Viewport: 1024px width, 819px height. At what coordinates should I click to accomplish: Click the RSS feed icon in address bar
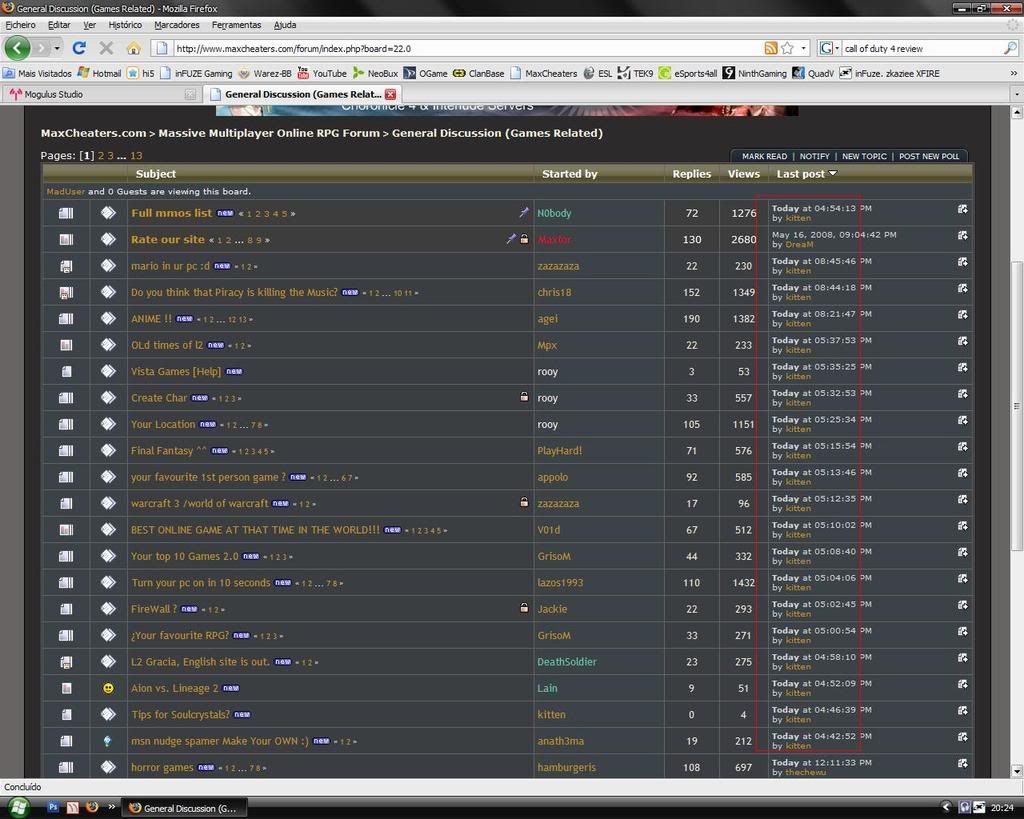pos(770,48)
